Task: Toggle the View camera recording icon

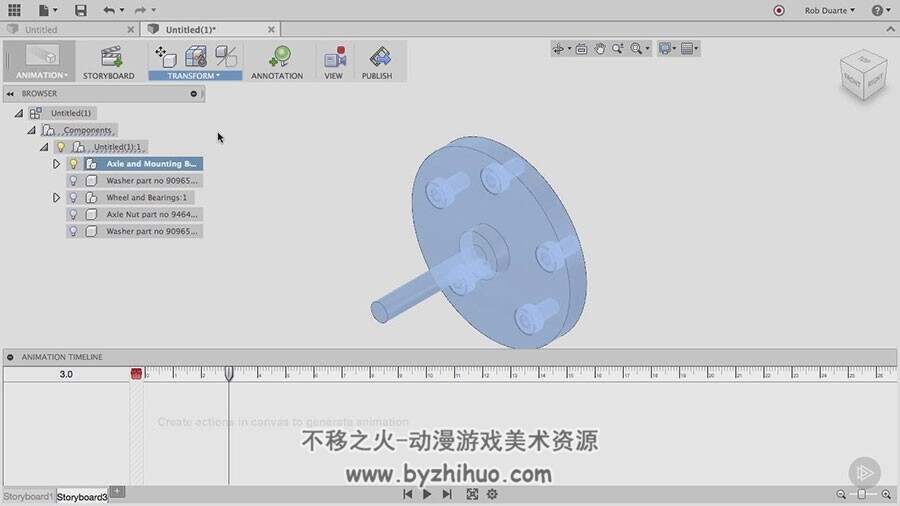Action: 335,57
